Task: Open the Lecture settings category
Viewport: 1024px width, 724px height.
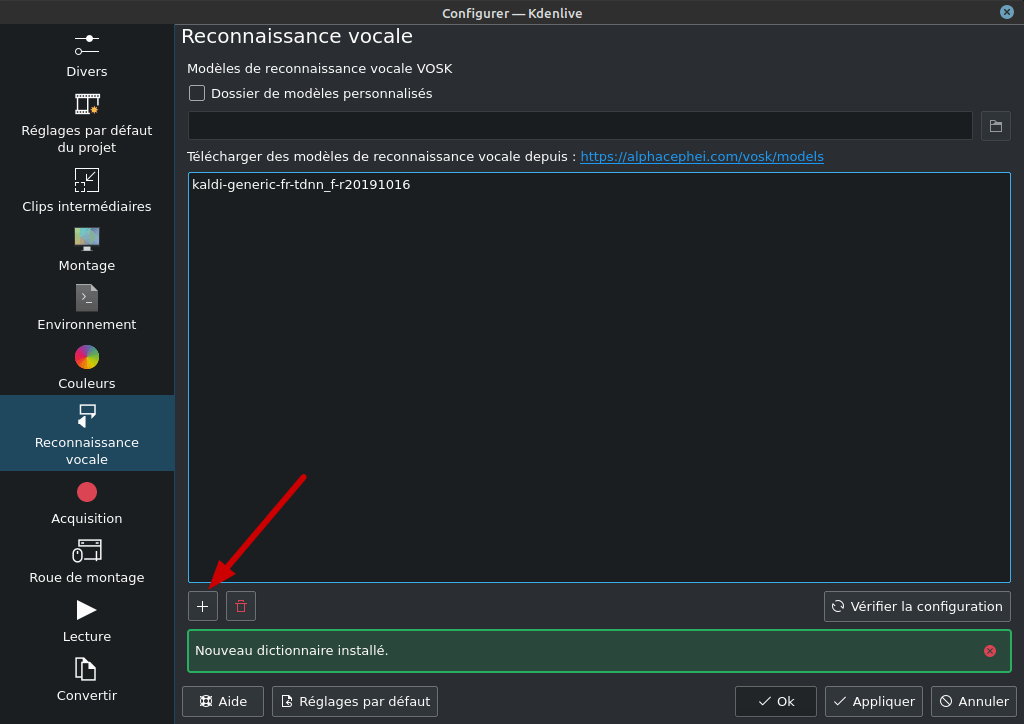Action: (x=87, y=621)
